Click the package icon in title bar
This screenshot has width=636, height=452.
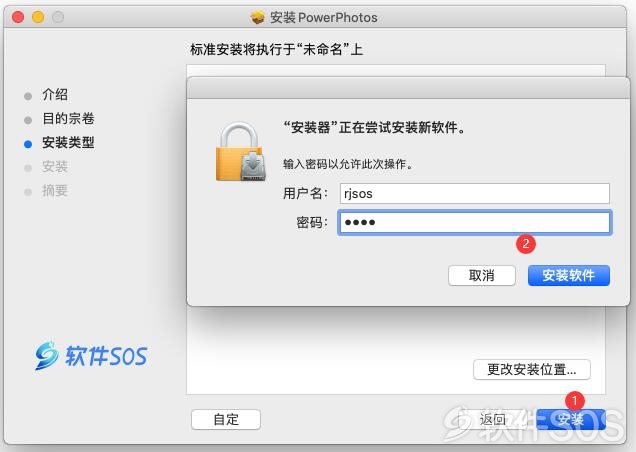click(x=258, y=17)
